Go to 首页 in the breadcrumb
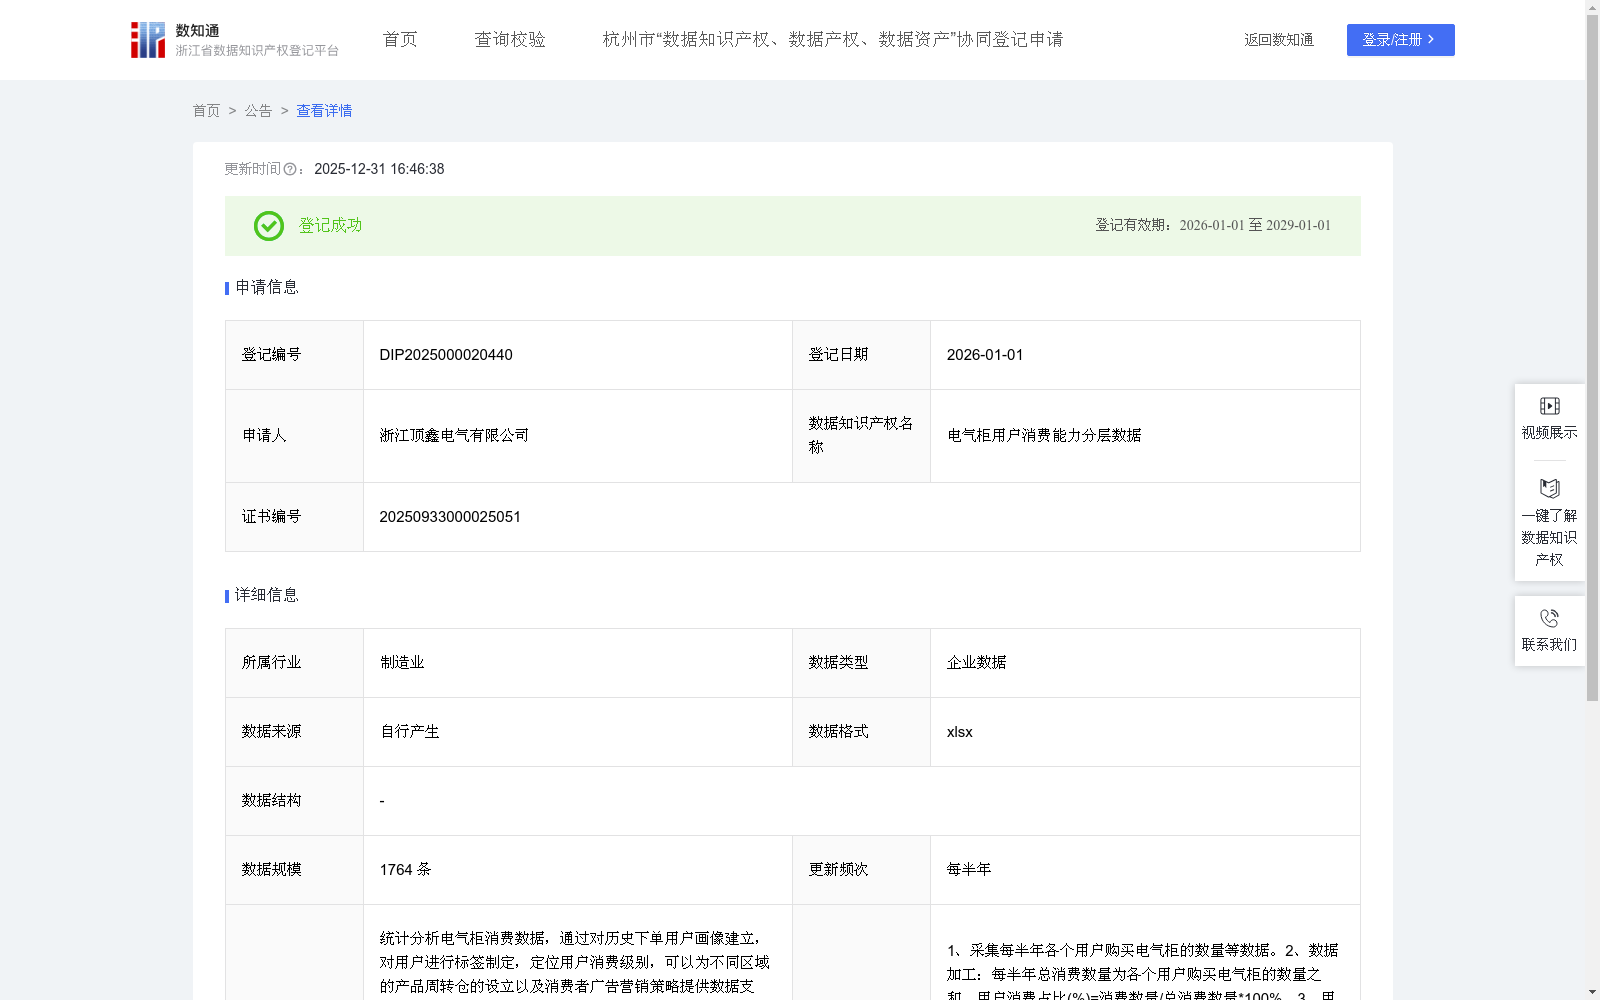This screenshot has height=1000, width=1600. [206, 111]
